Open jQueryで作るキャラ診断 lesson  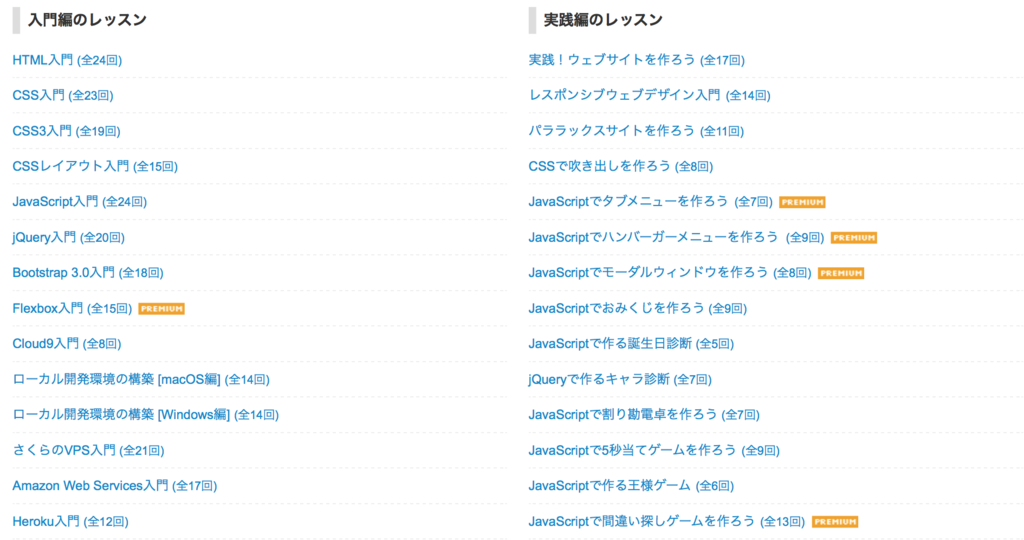pyautogui.click(x=620, y=379)
